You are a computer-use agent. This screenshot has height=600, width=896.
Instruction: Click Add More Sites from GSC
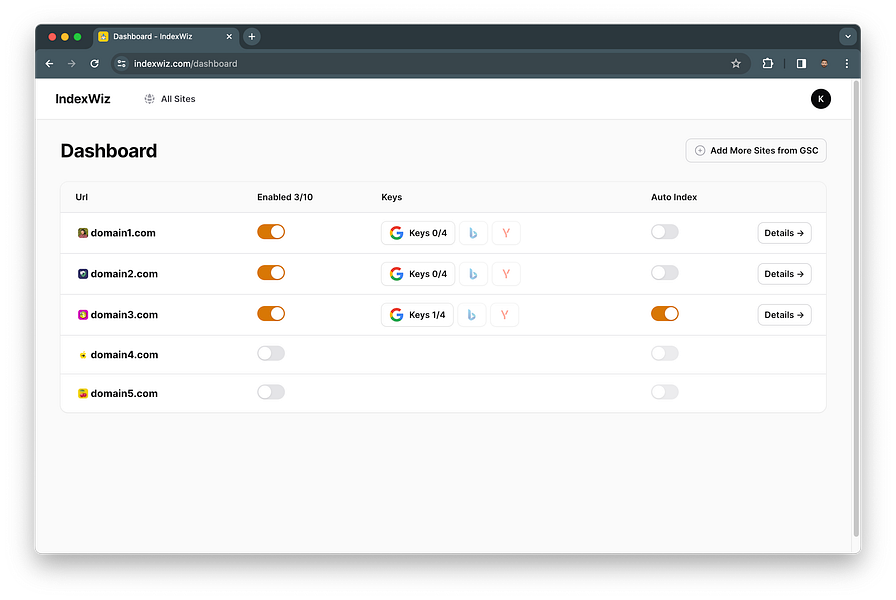coord(756,151)
